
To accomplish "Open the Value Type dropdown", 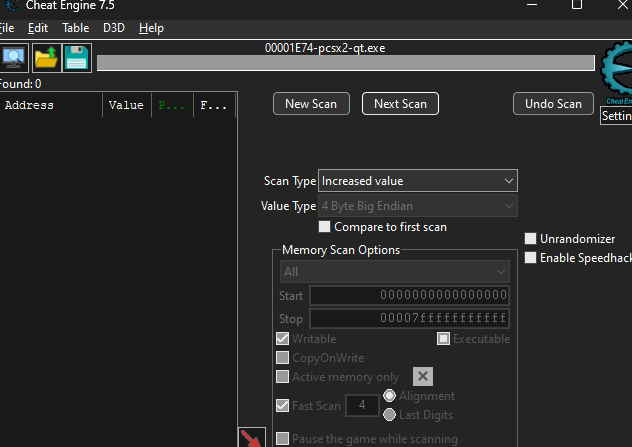I will pyautogui.click(x=418, y=206).
